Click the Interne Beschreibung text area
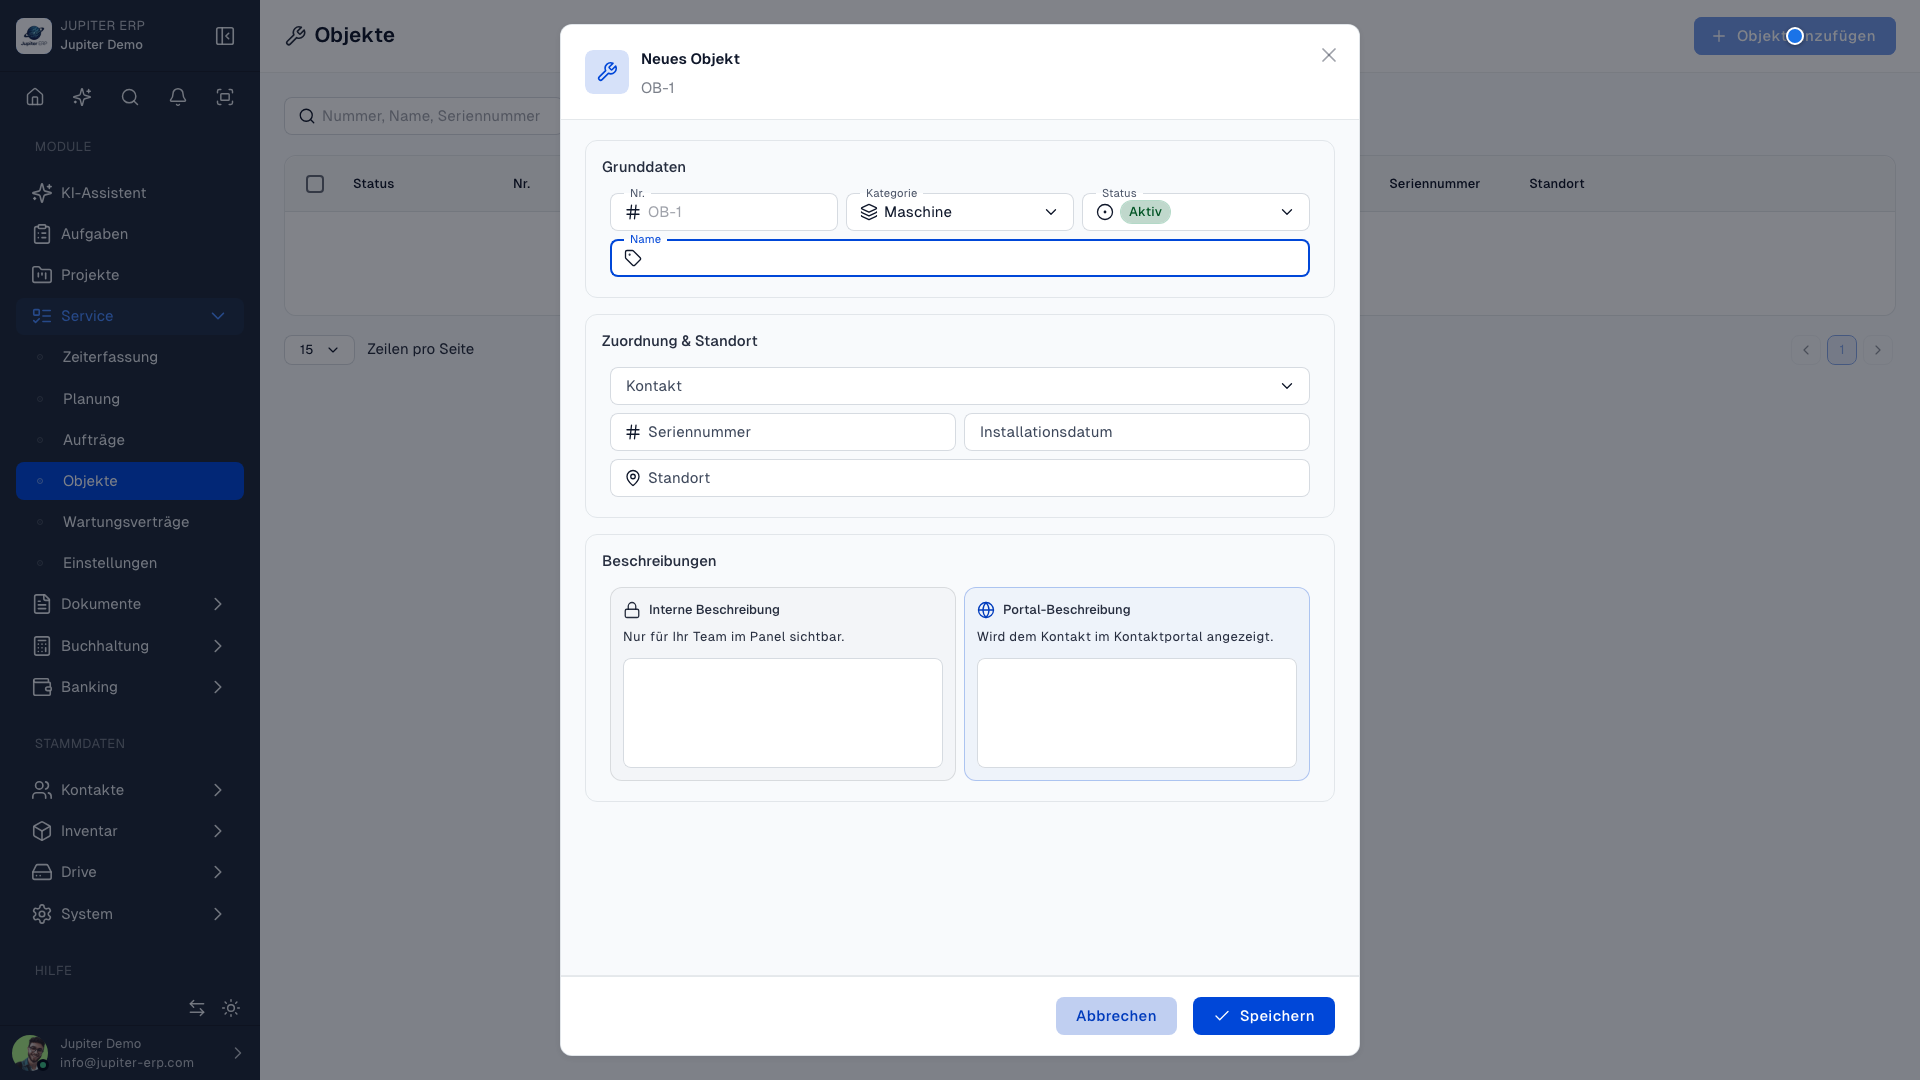The width and height of the screenshot is (1920, 1080). (x=783, y=713)
